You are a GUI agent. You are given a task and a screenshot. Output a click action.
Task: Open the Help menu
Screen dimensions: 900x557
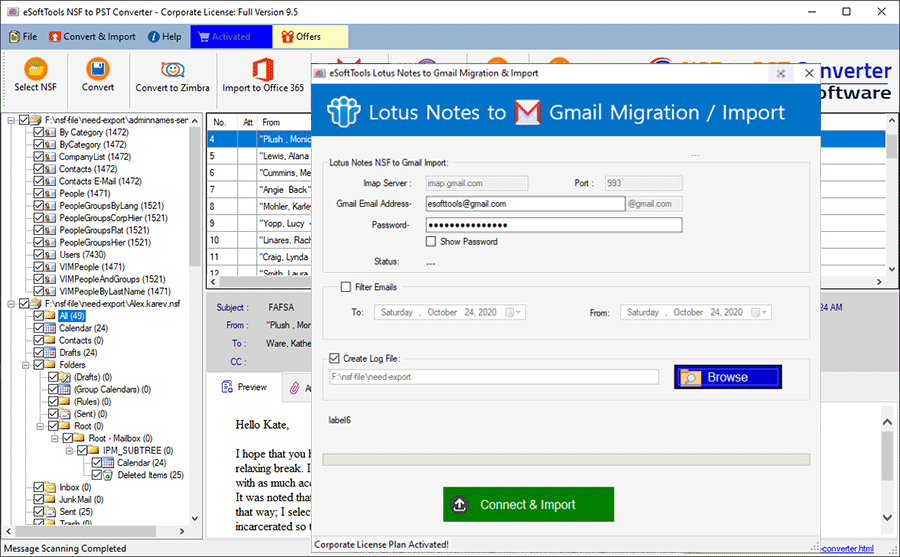point(165,37)
